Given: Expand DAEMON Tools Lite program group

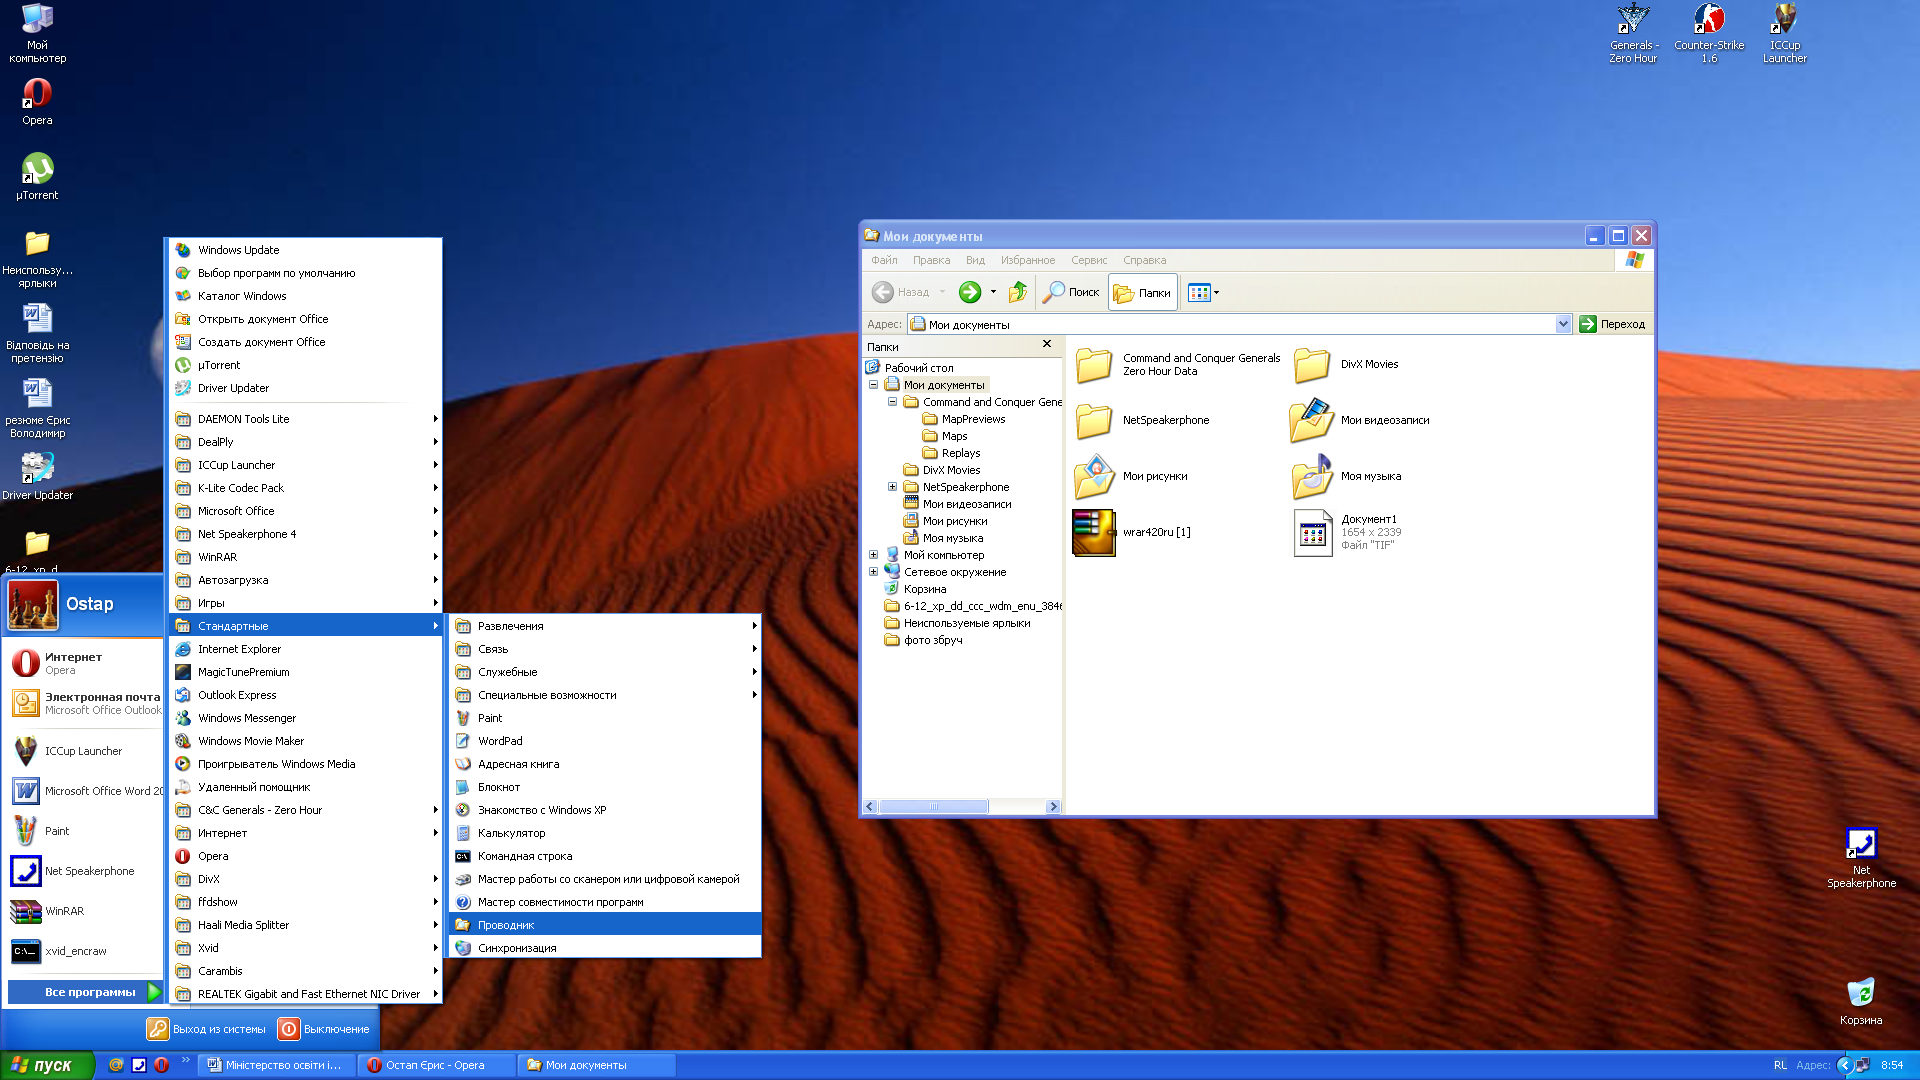Looking at the screenshot, I should 305,419.
